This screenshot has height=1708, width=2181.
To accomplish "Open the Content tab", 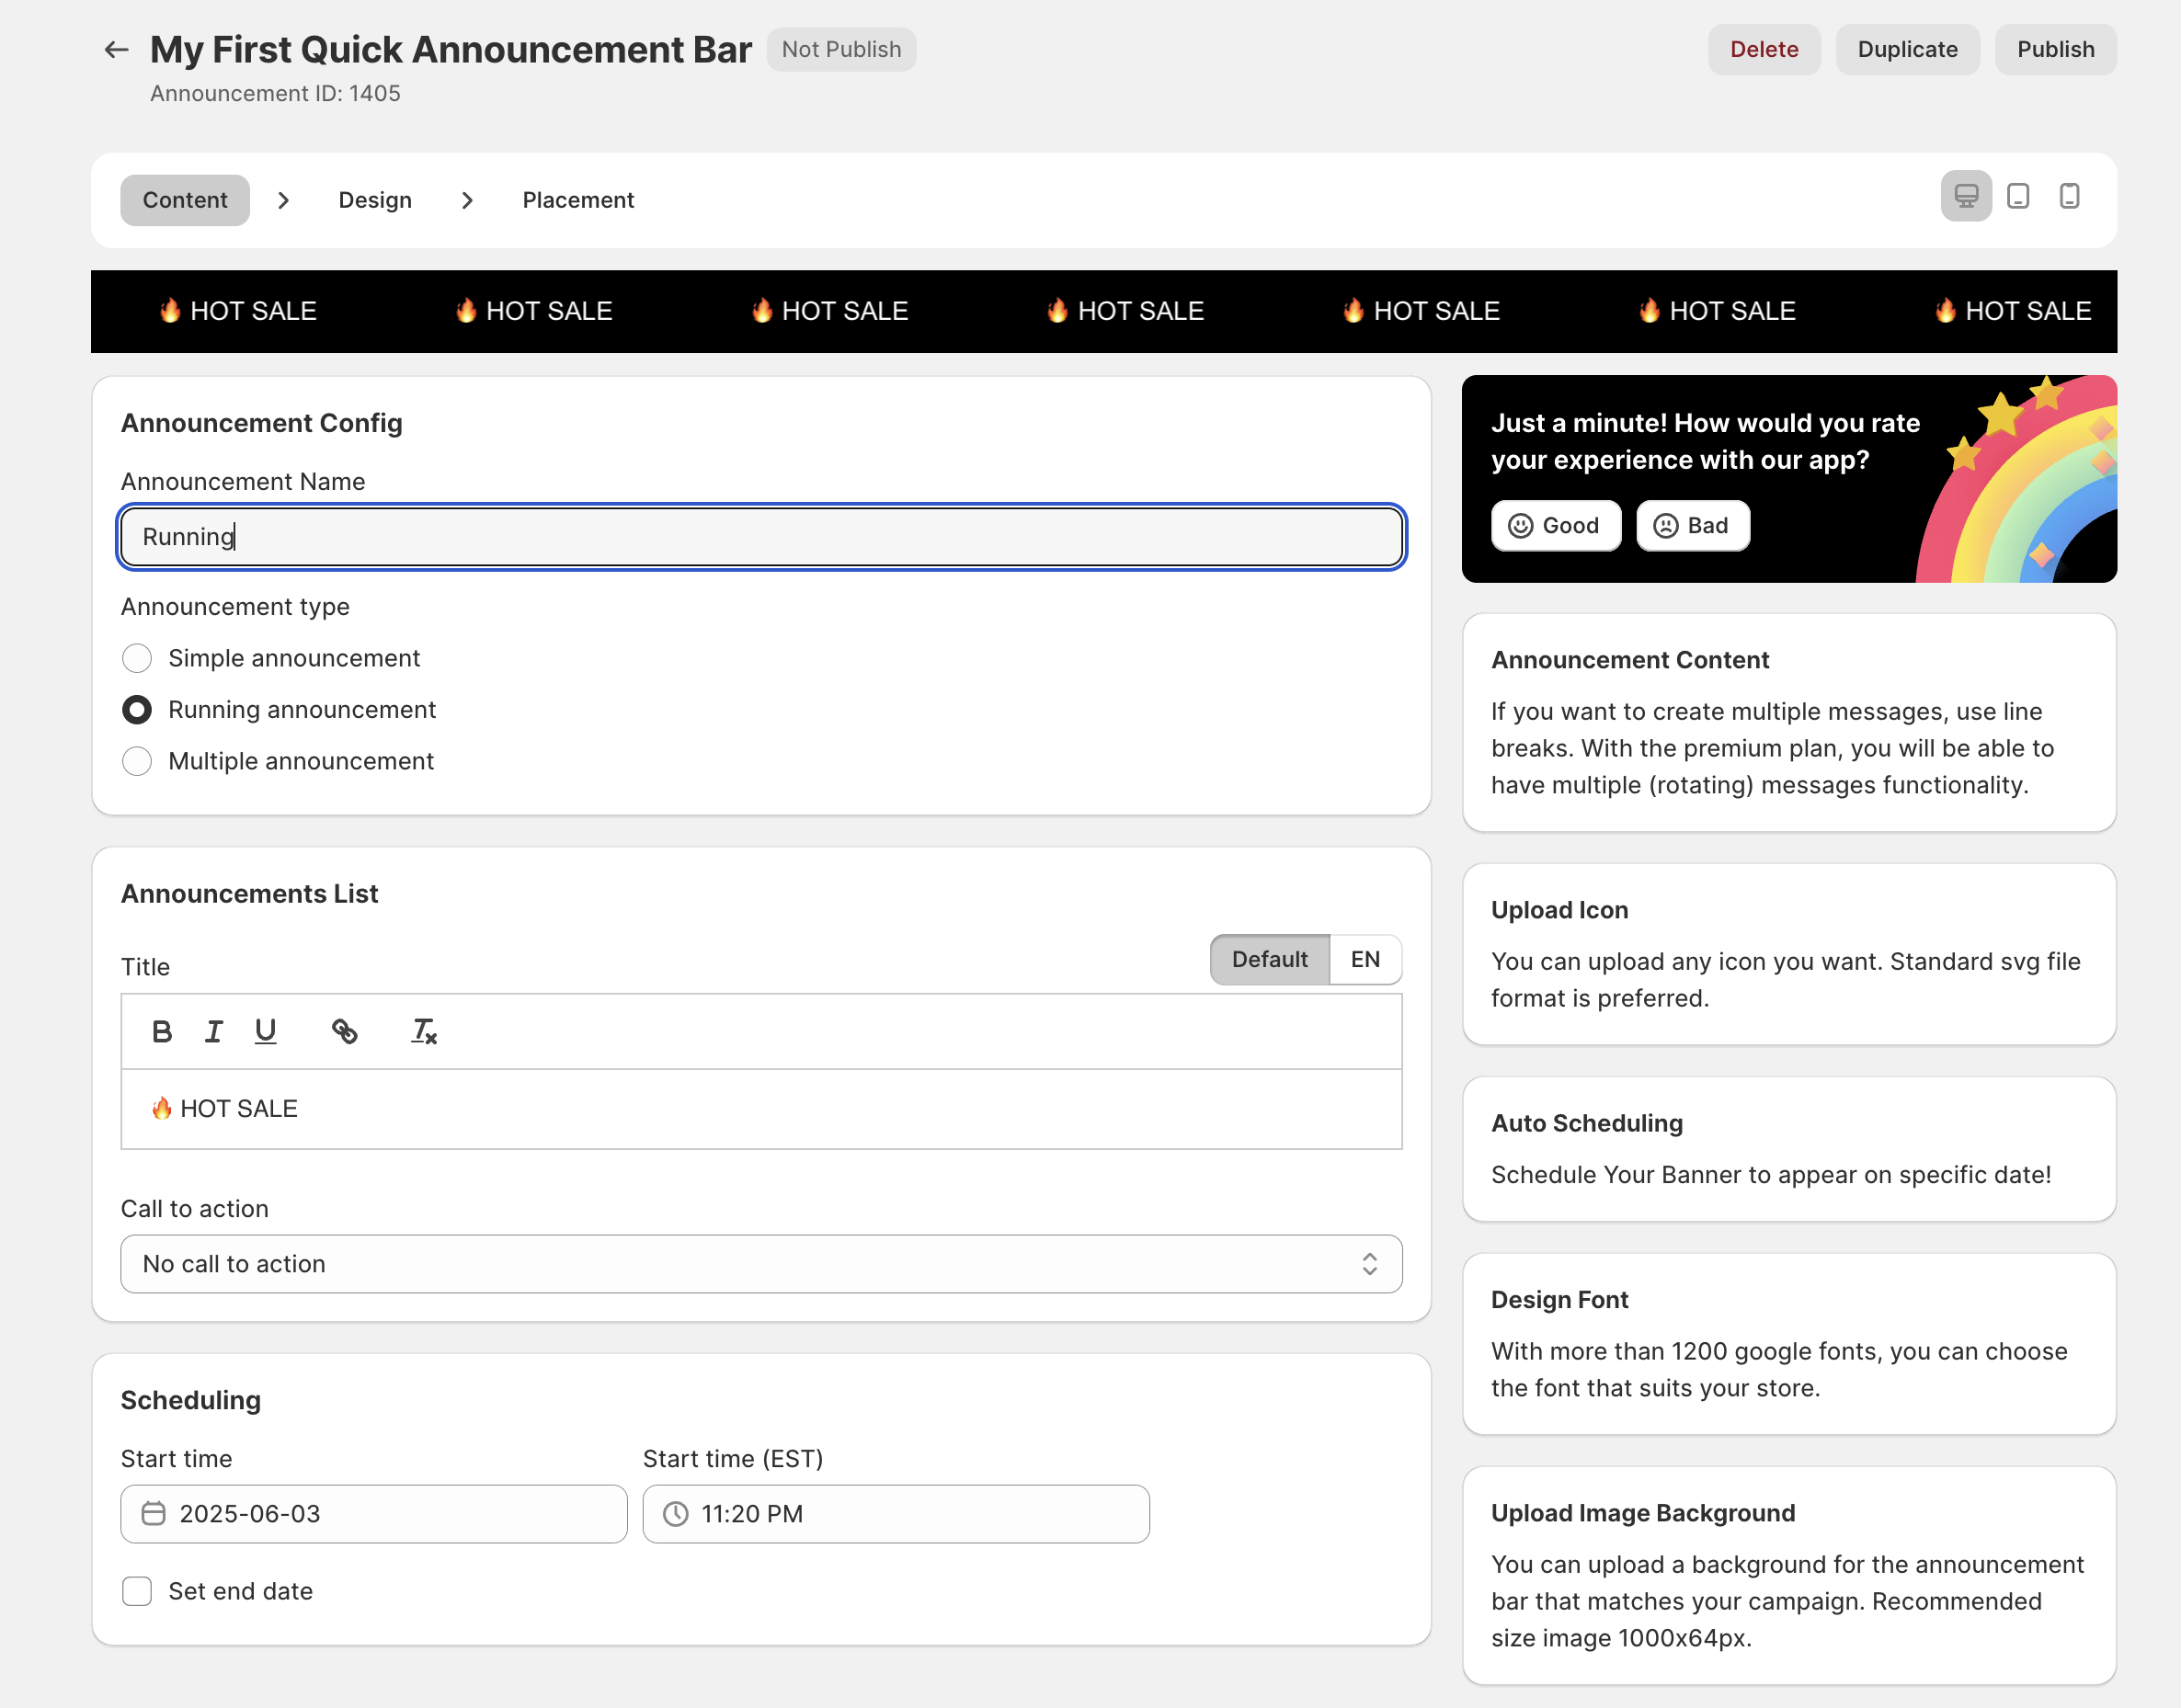I will [x=185, y=200].
